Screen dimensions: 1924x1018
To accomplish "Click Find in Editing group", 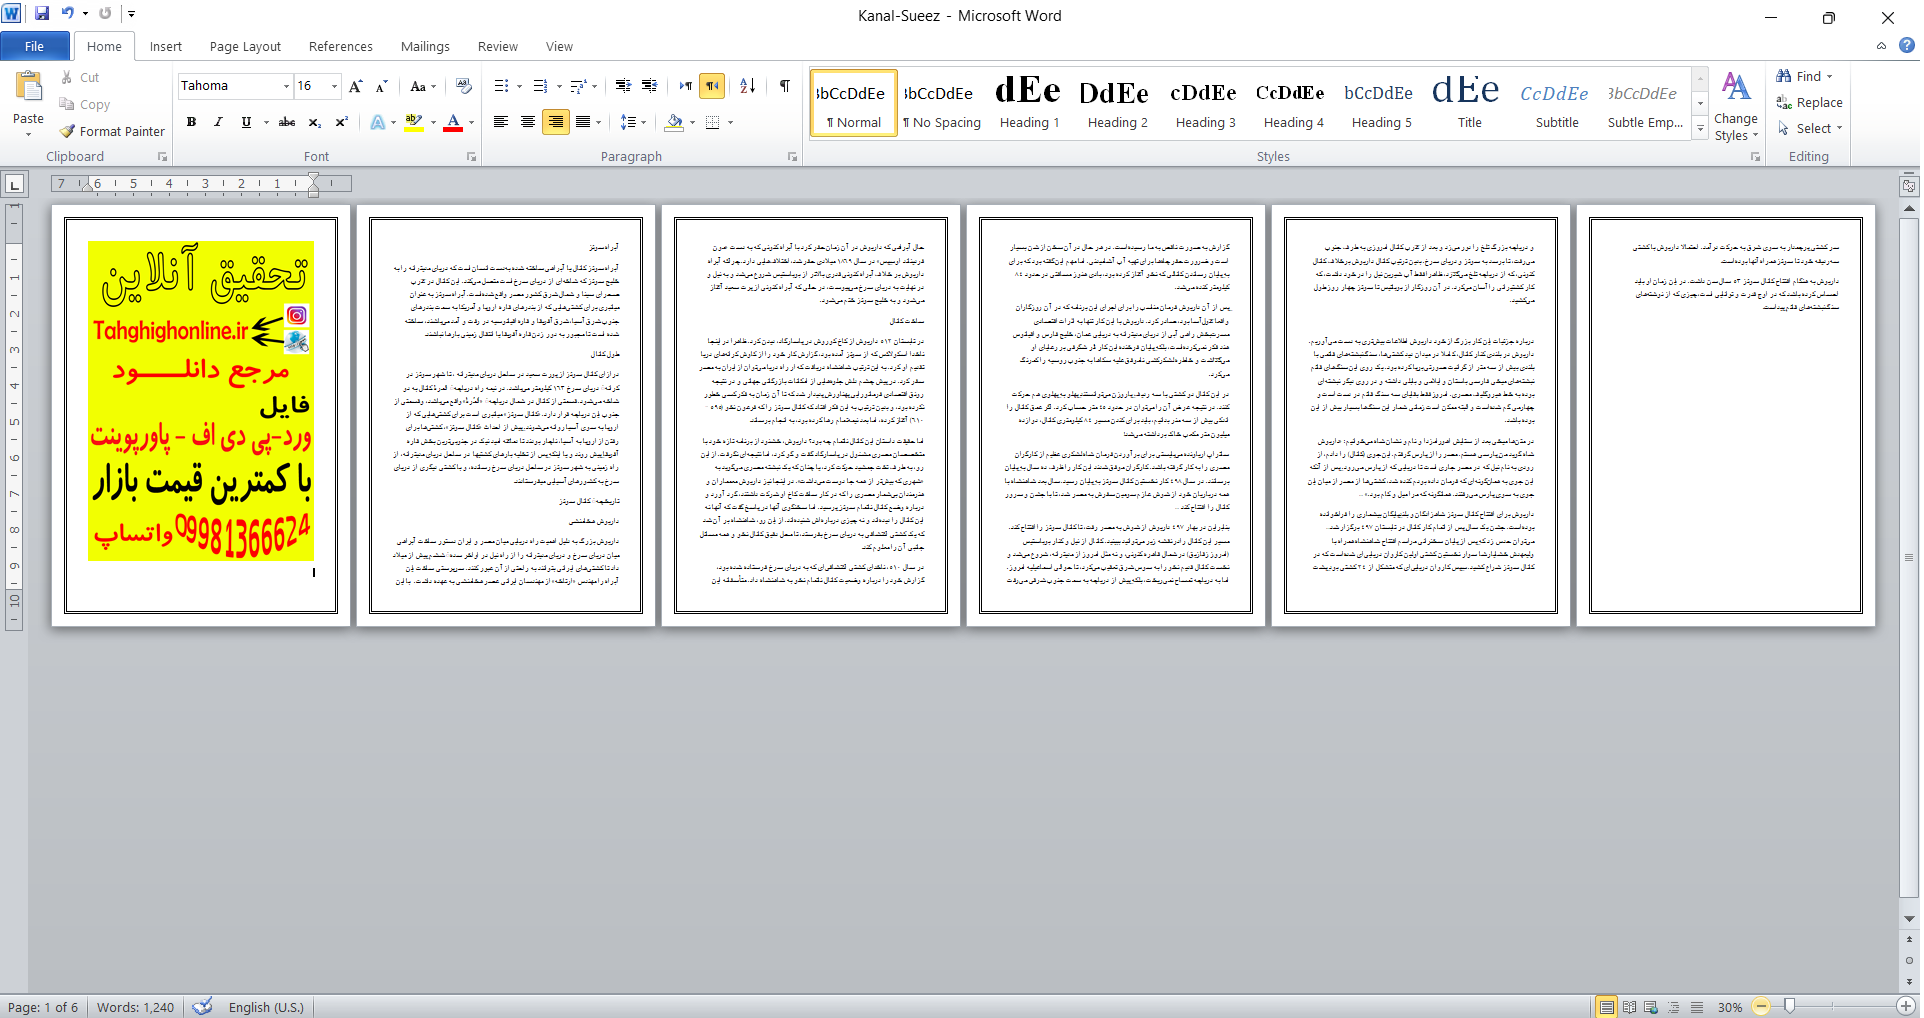I will click(x=1805, y=76).
